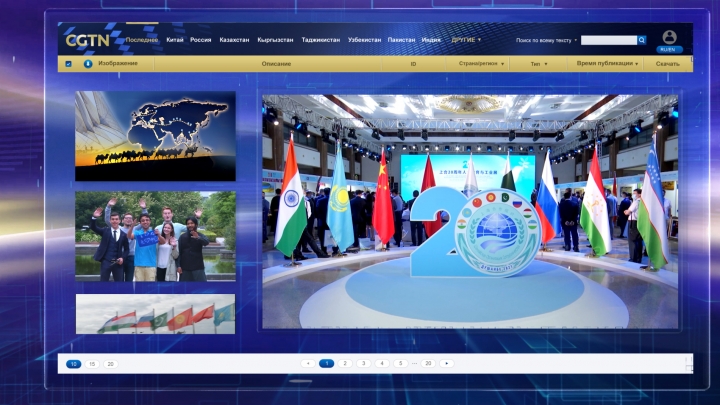The height and width of the screenshot is (405, 720).
Task: Select the waving students group thumbnail
Action: click(x=155, y=236)
